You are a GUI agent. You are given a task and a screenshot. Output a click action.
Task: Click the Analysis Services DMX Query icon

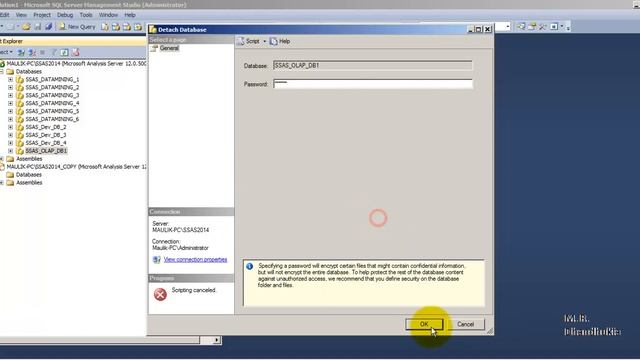(127, 27)
